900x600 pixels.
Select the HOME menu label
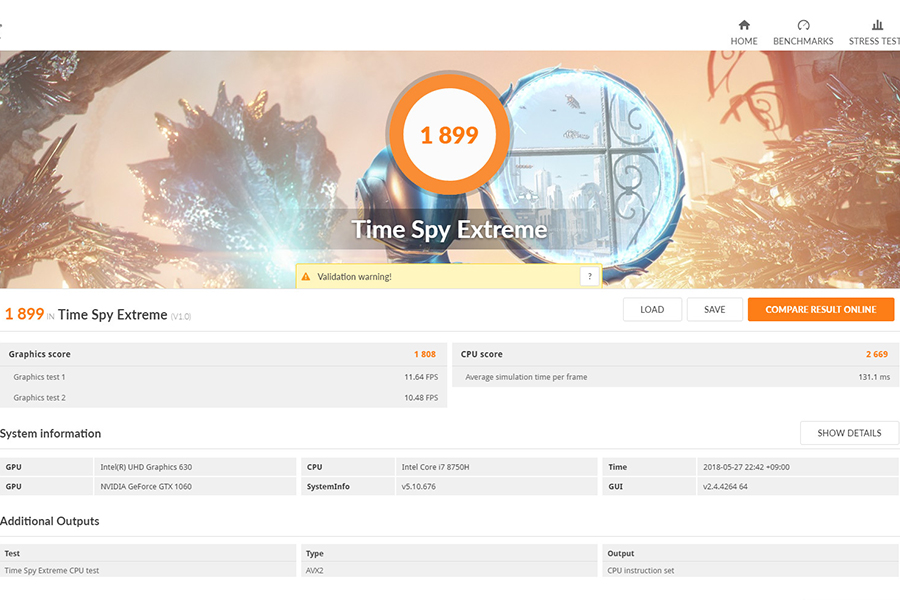click(x=744, y=41)
